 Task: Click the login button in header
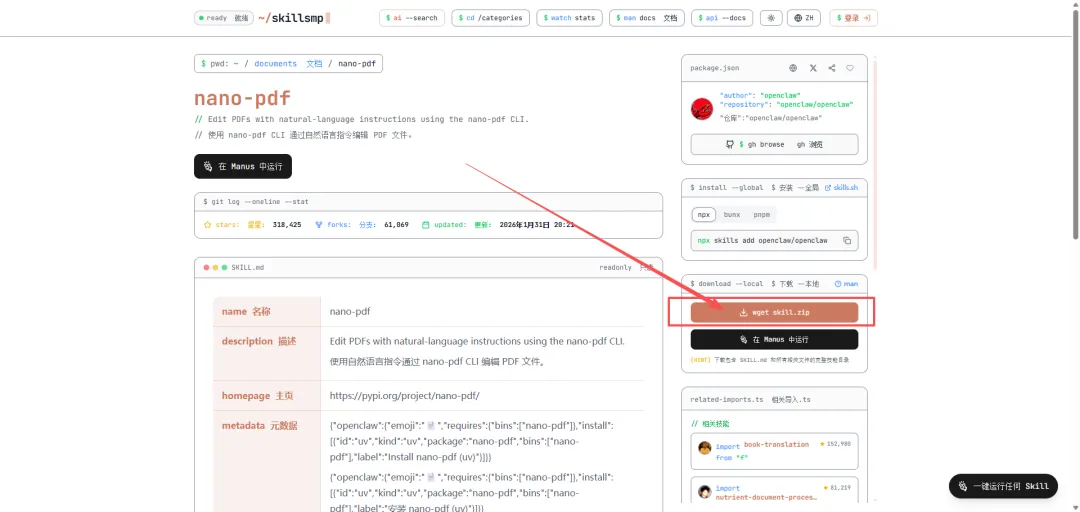click(853, 18)
